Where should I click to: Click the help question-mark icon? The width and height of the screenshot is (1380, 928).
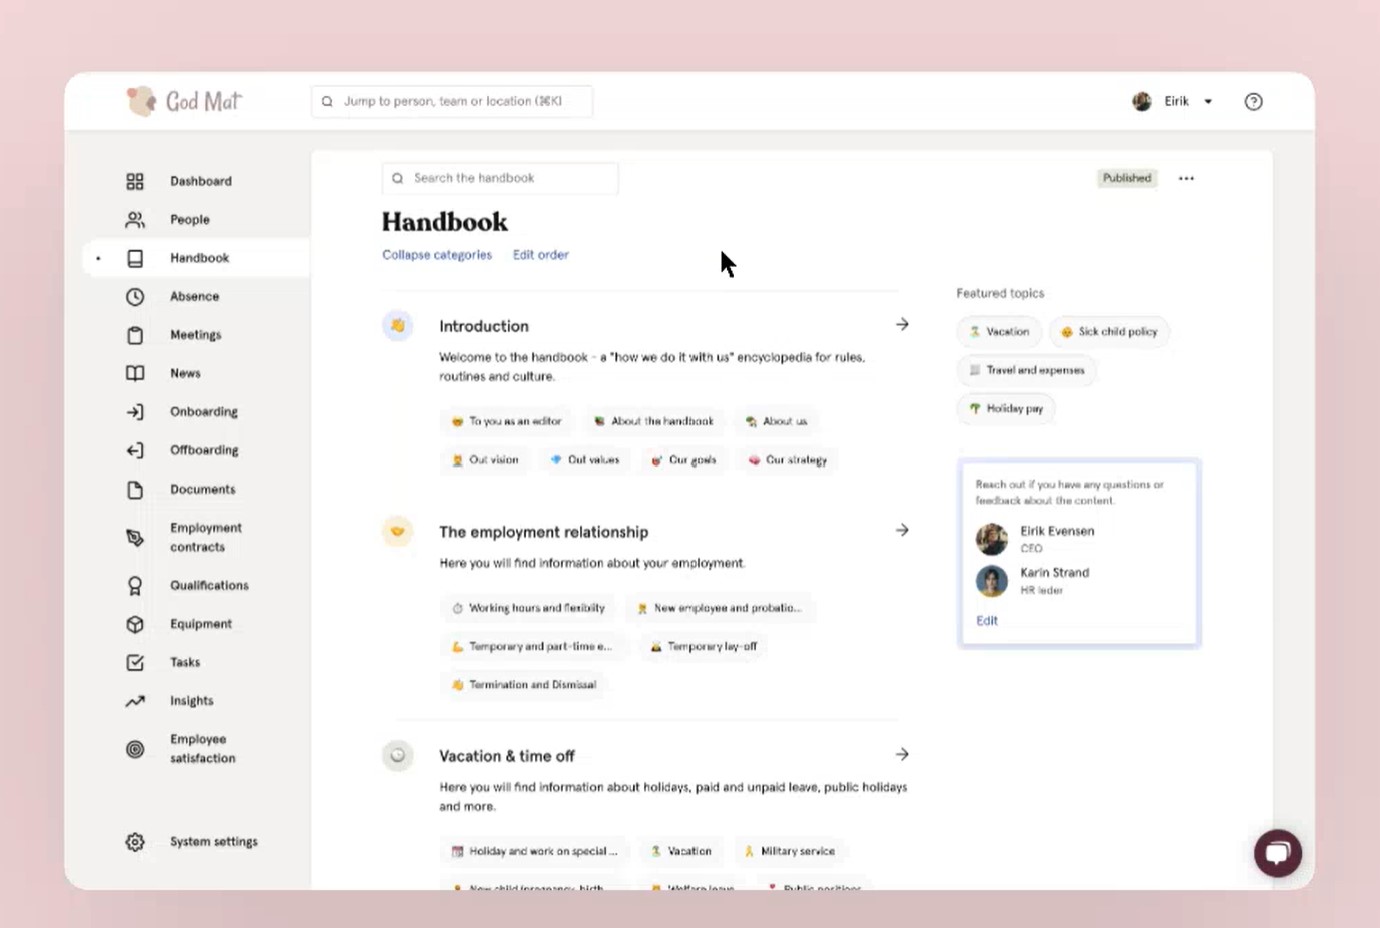pos(1253,101)
